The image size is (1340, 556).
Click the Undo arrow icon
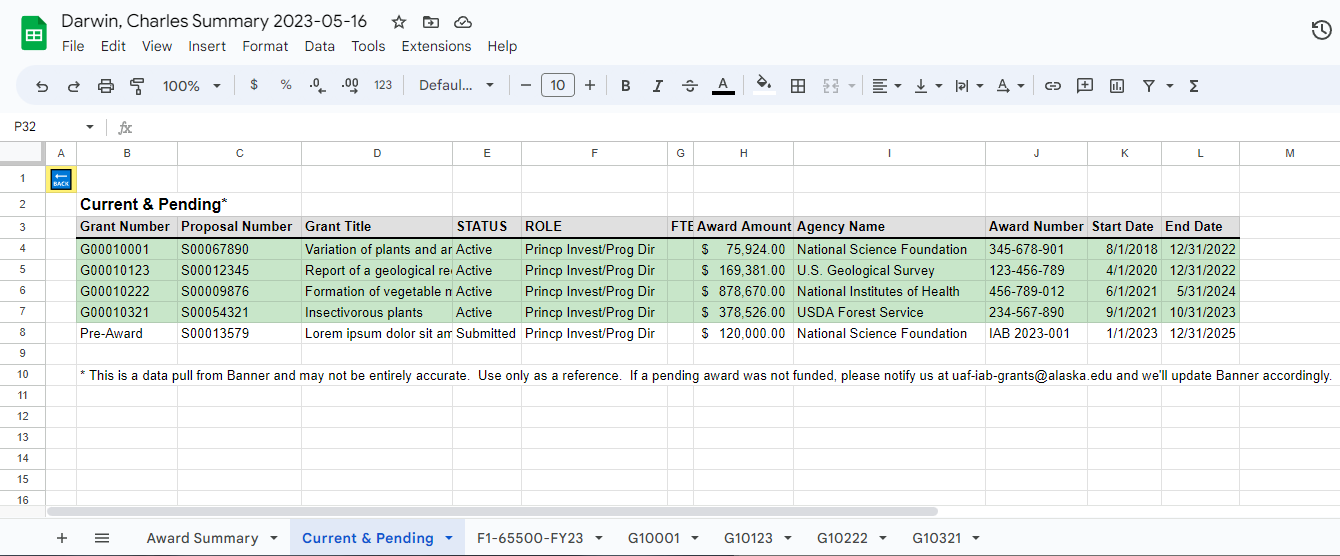[42, 86]
